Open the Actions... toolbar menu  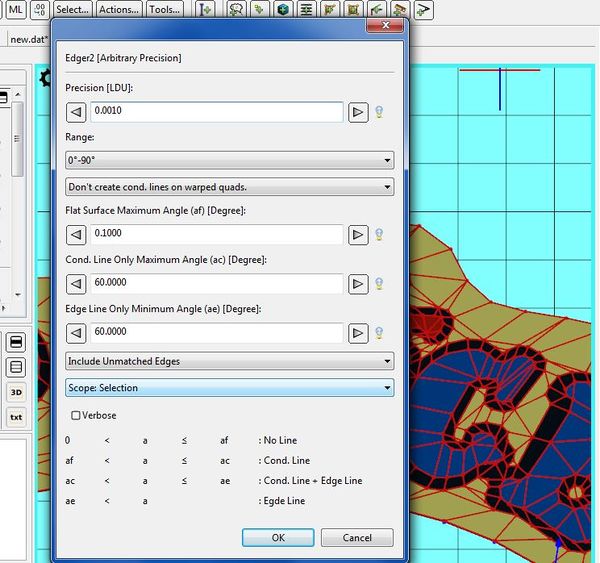119,10
